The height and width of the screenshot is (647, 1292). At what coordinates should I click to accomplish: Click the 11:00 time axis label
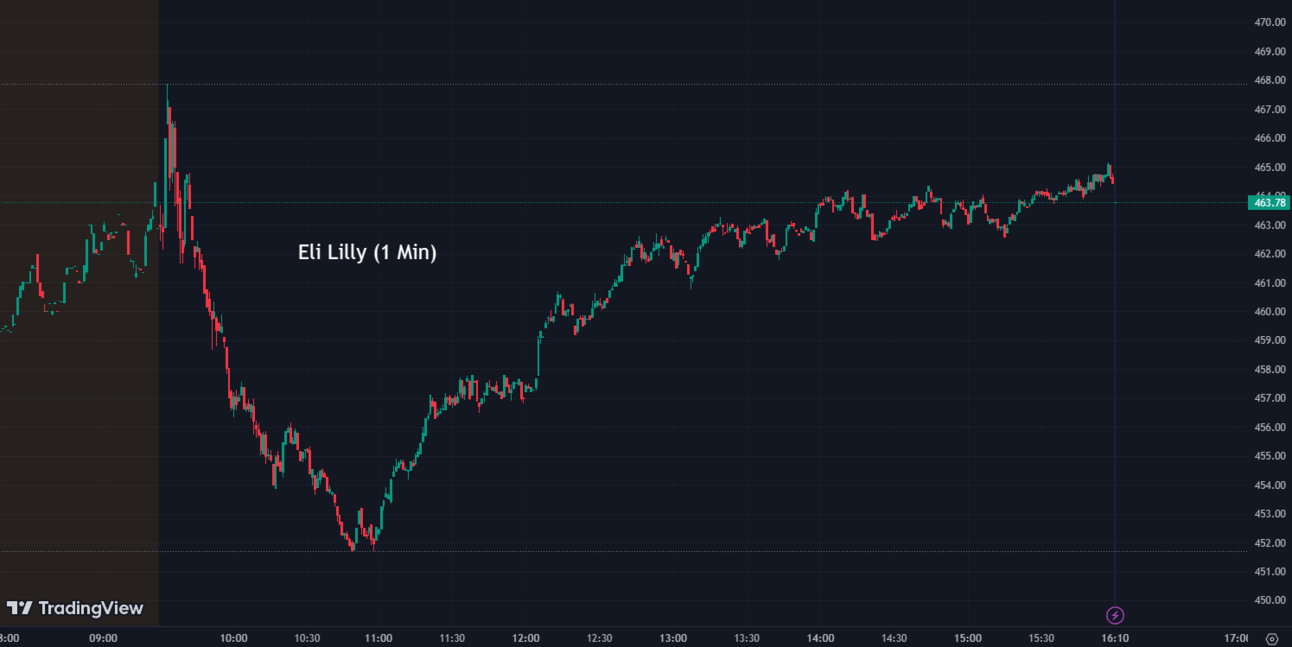378,638
